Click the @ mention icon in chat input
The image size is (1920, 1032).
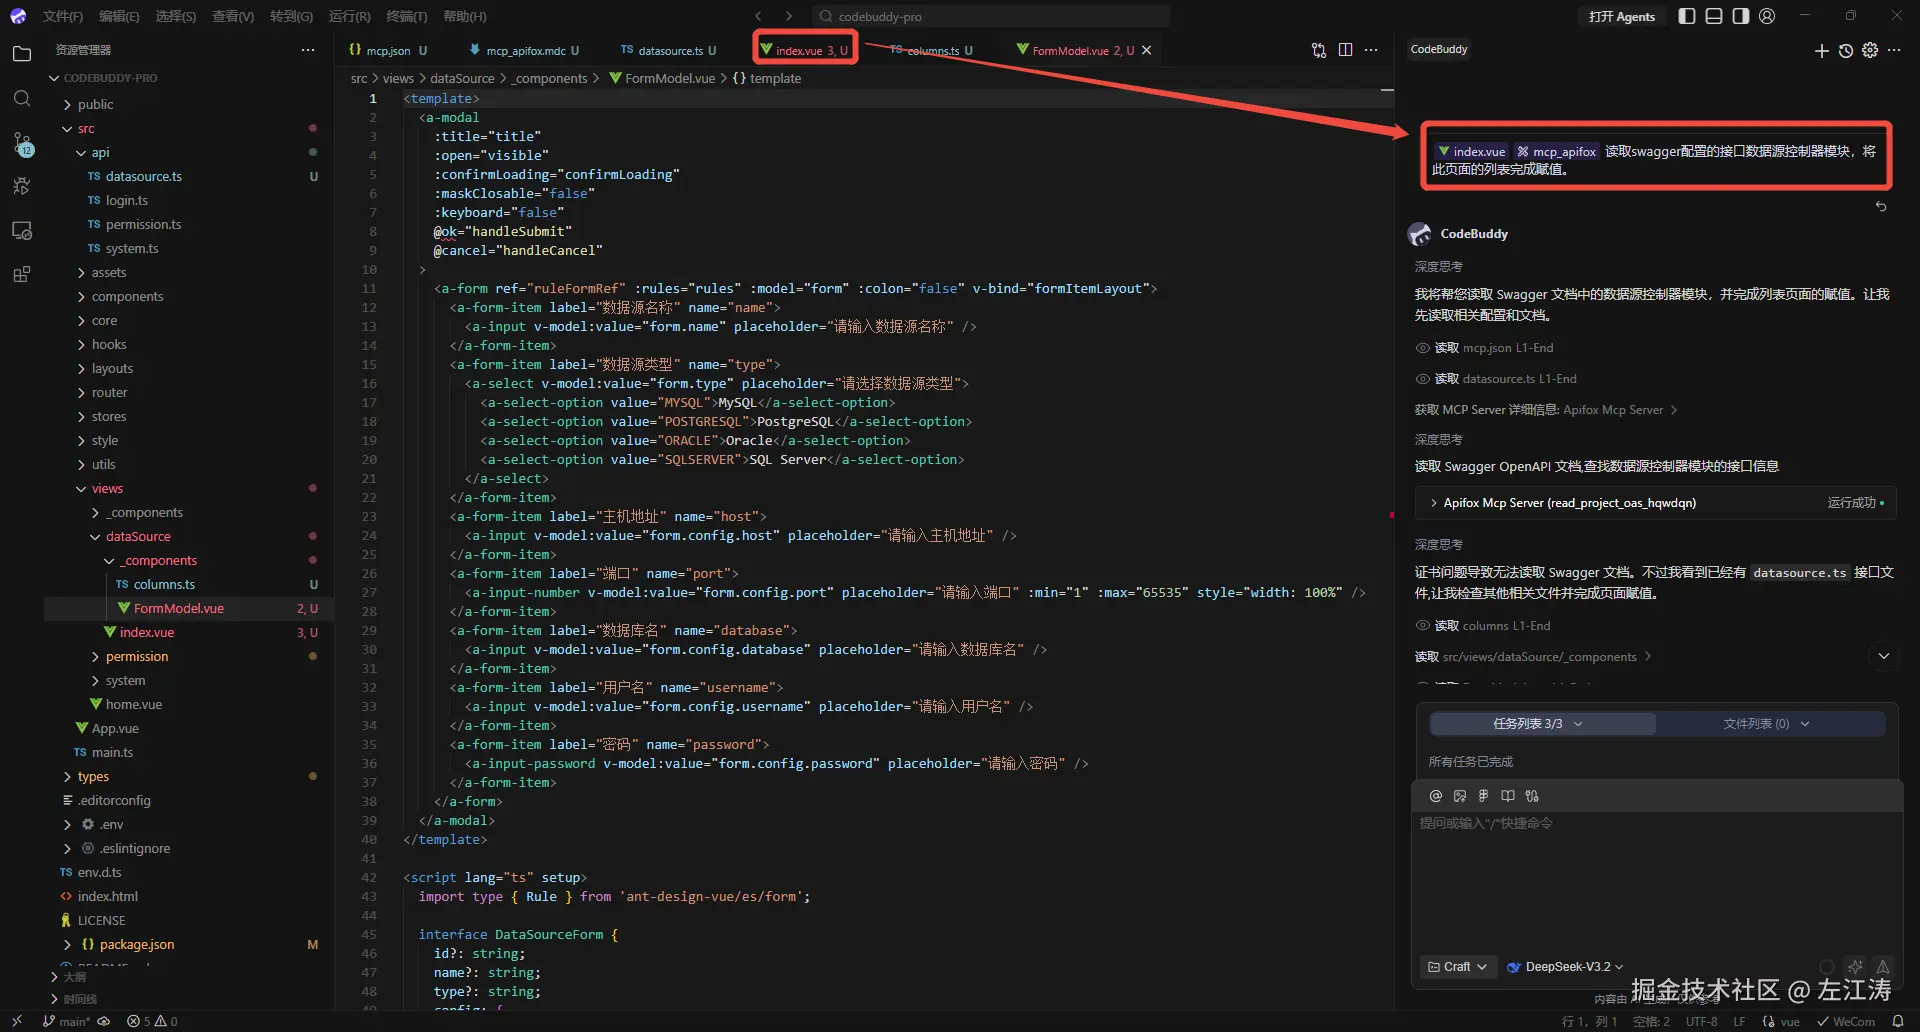[1435, 795]
